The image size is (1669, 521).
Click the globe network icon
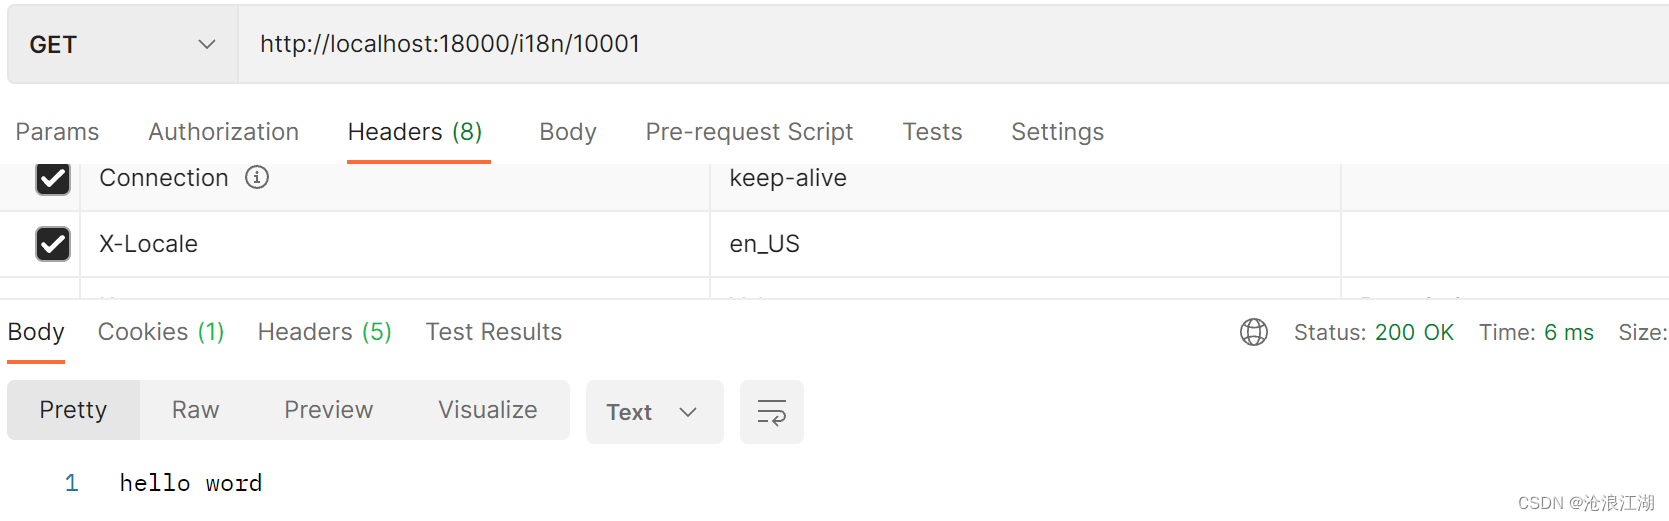(1254, 332)
